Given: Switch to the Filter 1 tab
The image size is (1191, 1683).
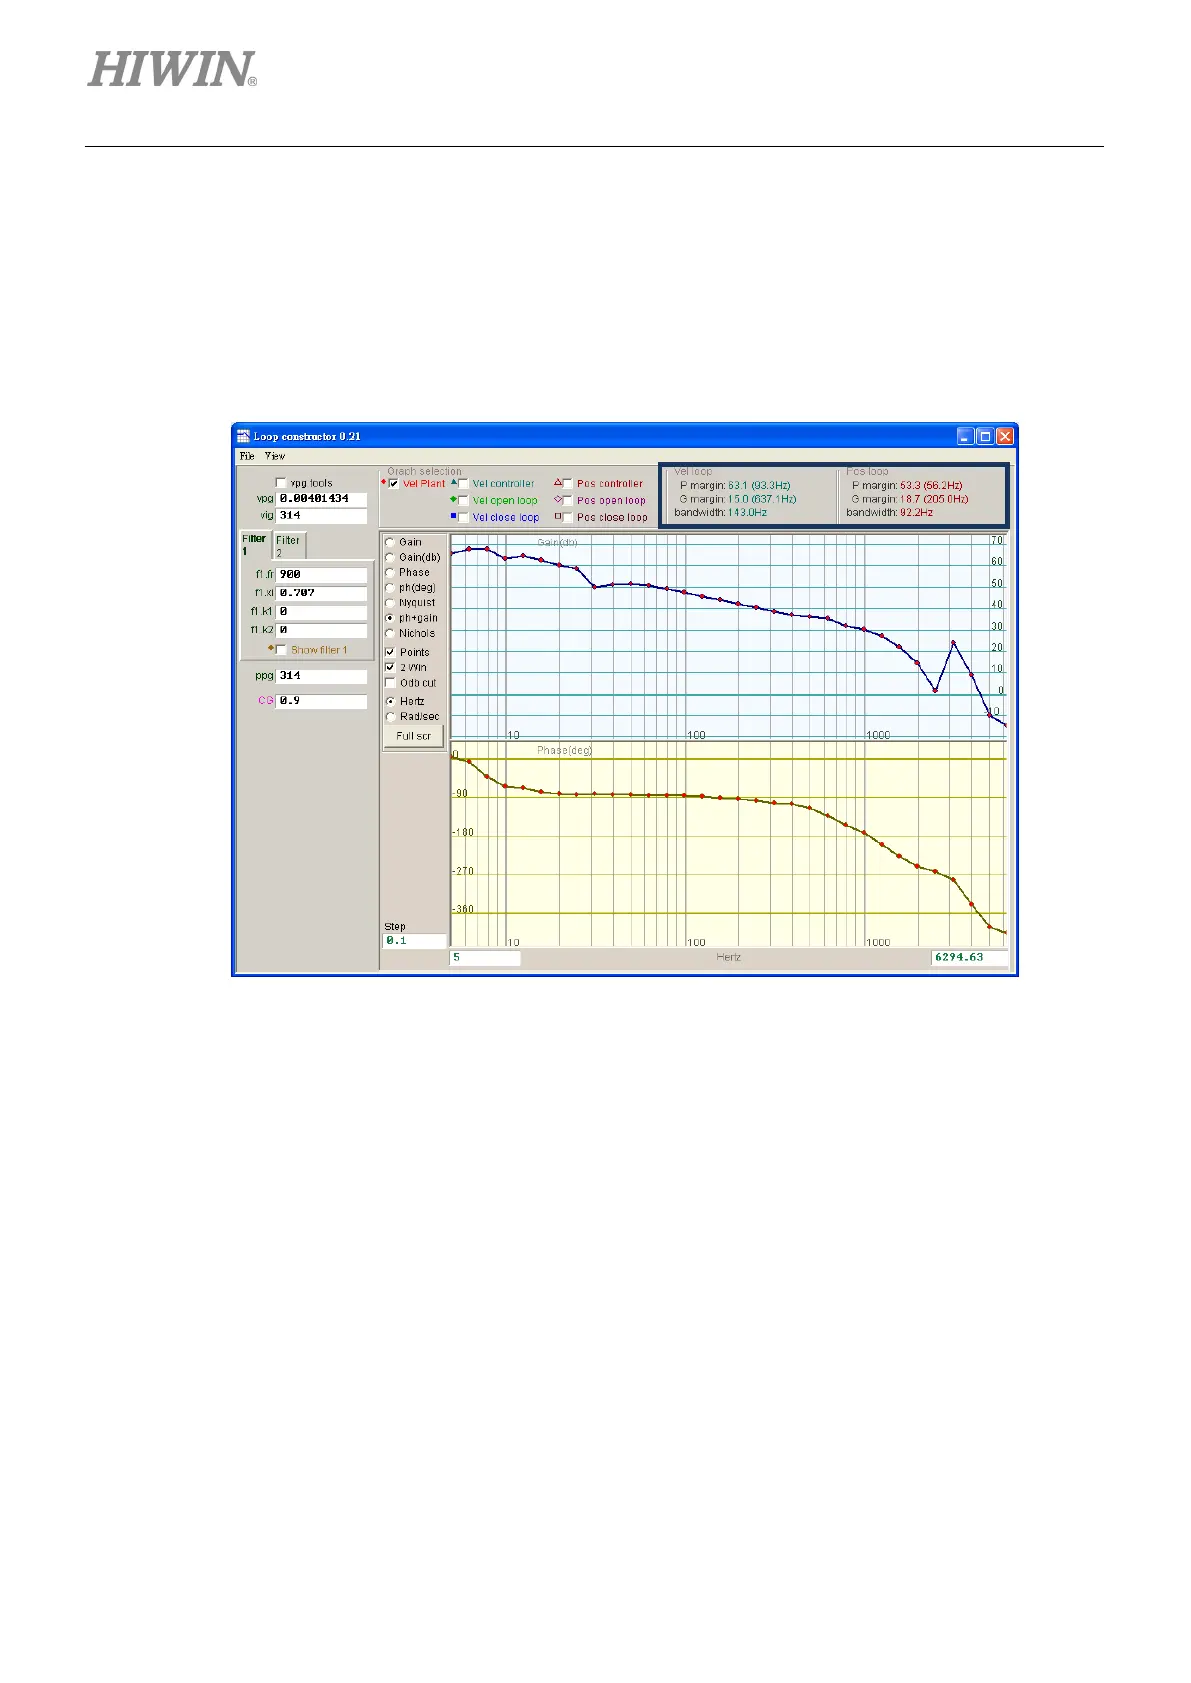Looking at the screenshot, I should pos(254,545).
